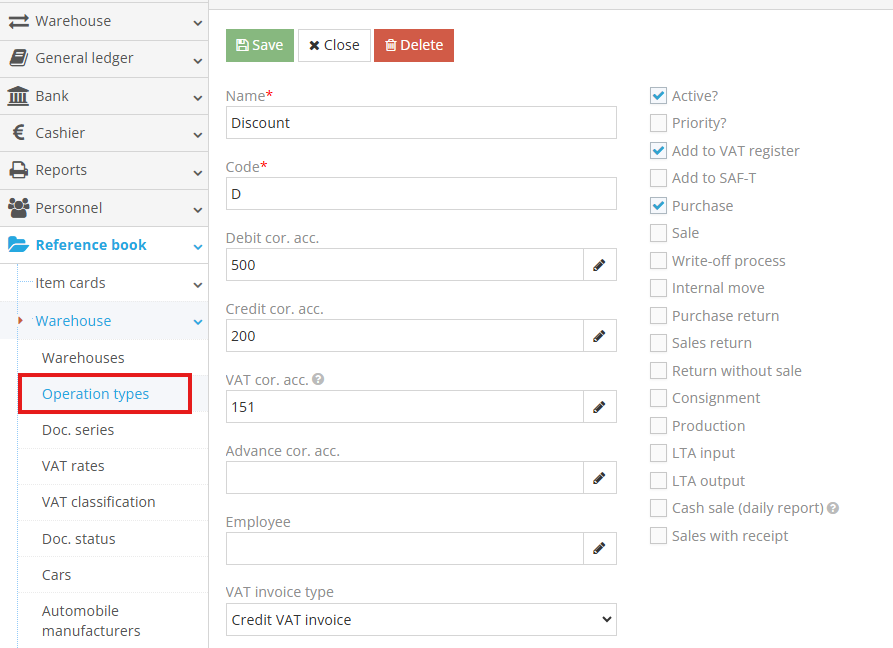This screenshot has width=893, height=648.
Task: Click the help icon beside VAT cor. acc.
Action: click(318, 380)
